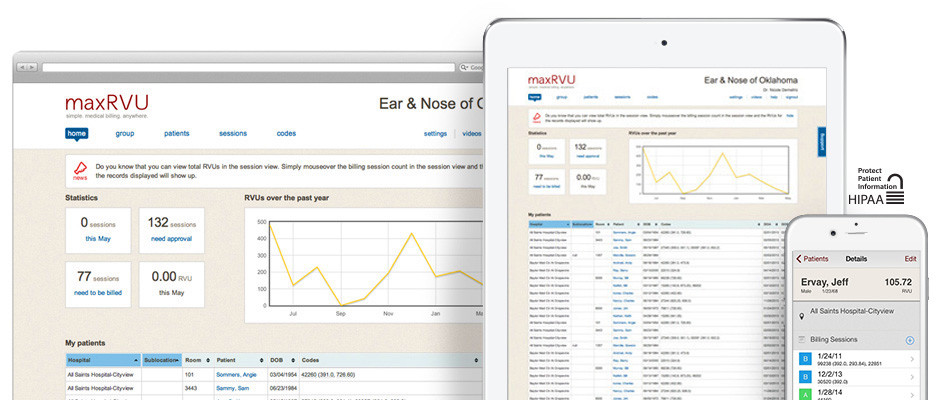Open 'need approval' link under 132 sessions
This screenshot has width=940, height=400.
tap(171, 239)
